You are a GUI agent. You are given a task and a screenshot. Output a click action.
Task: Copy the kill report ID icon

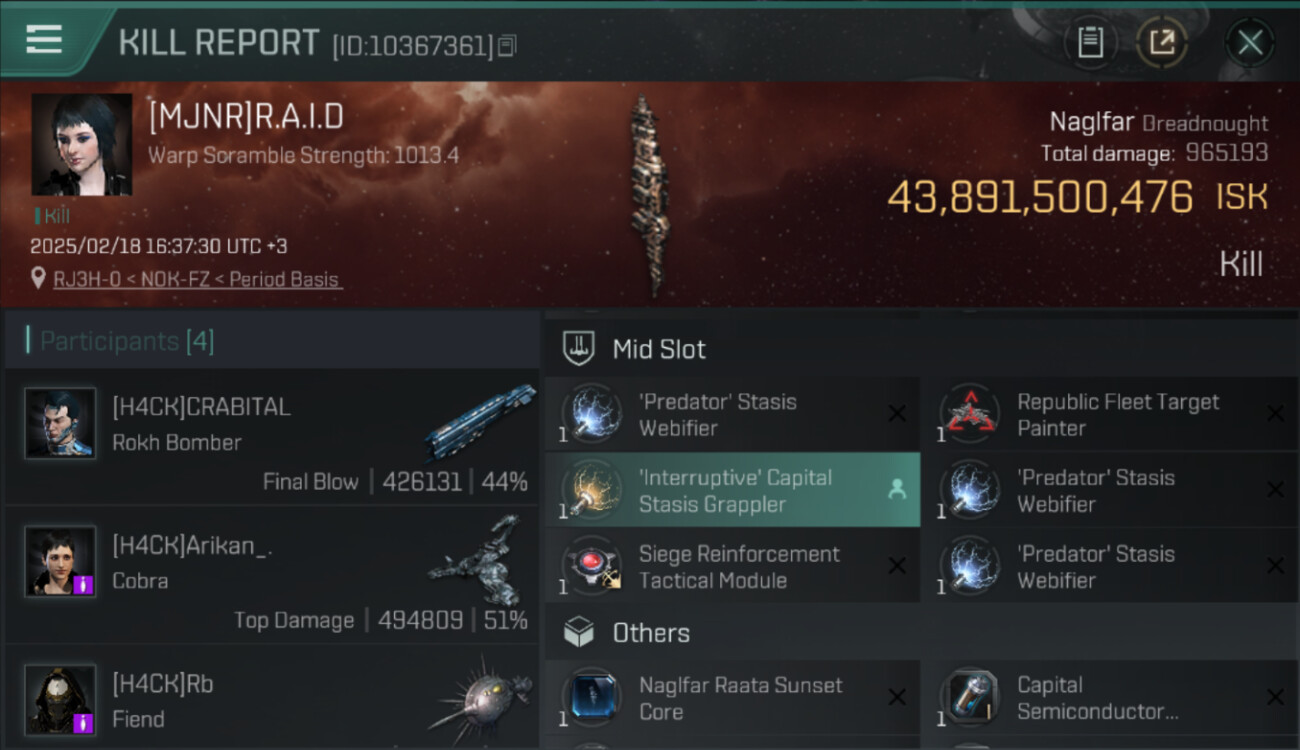pos(507,46)
